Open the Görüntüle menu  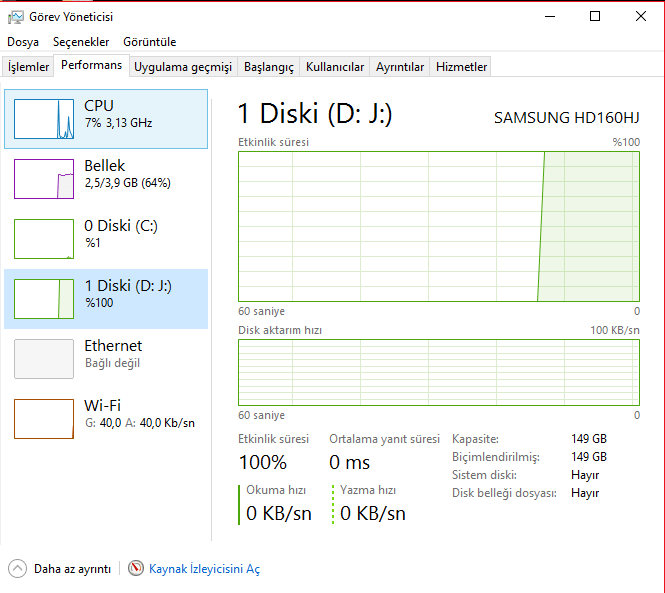click(x=150, y=42)
